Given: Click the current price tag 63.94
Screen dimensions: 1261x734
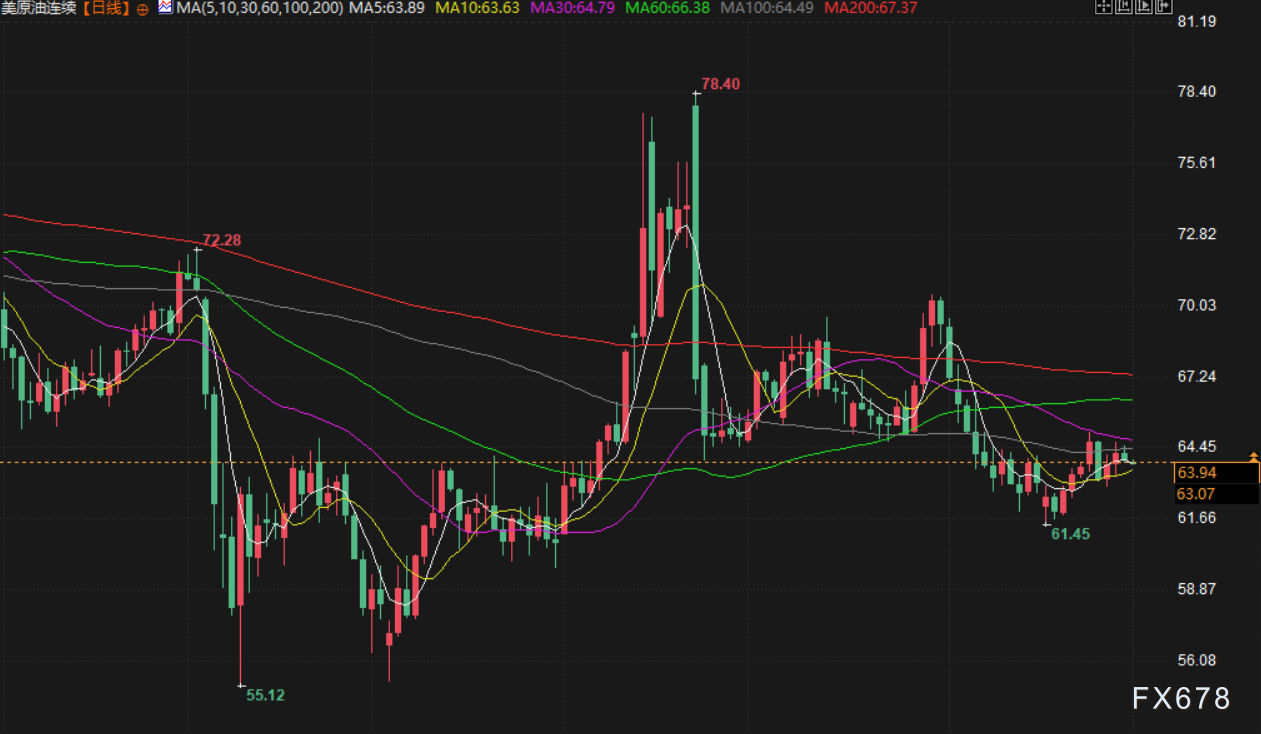Looking at the screenshot, I should pos(1196,473).
